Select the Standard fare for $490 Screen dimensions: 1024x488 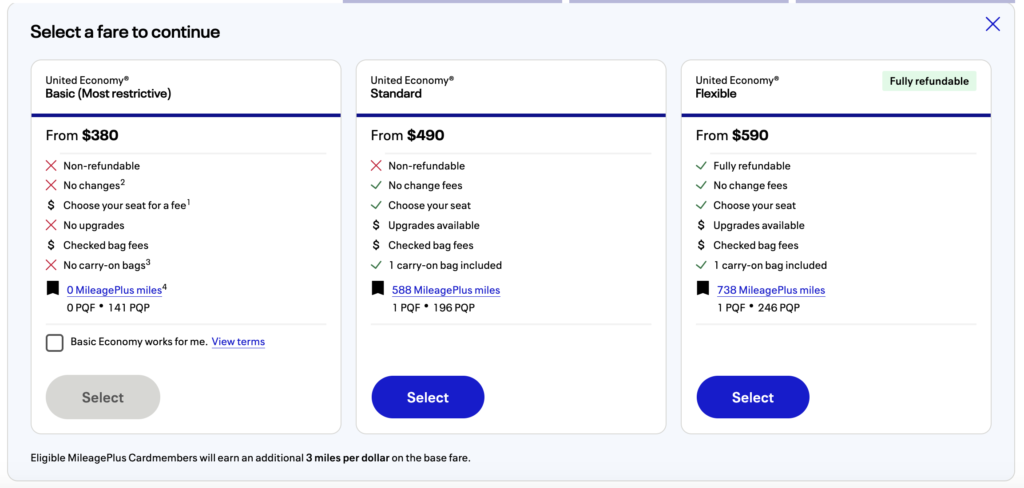pyautogui.click(x=428, y=397)
